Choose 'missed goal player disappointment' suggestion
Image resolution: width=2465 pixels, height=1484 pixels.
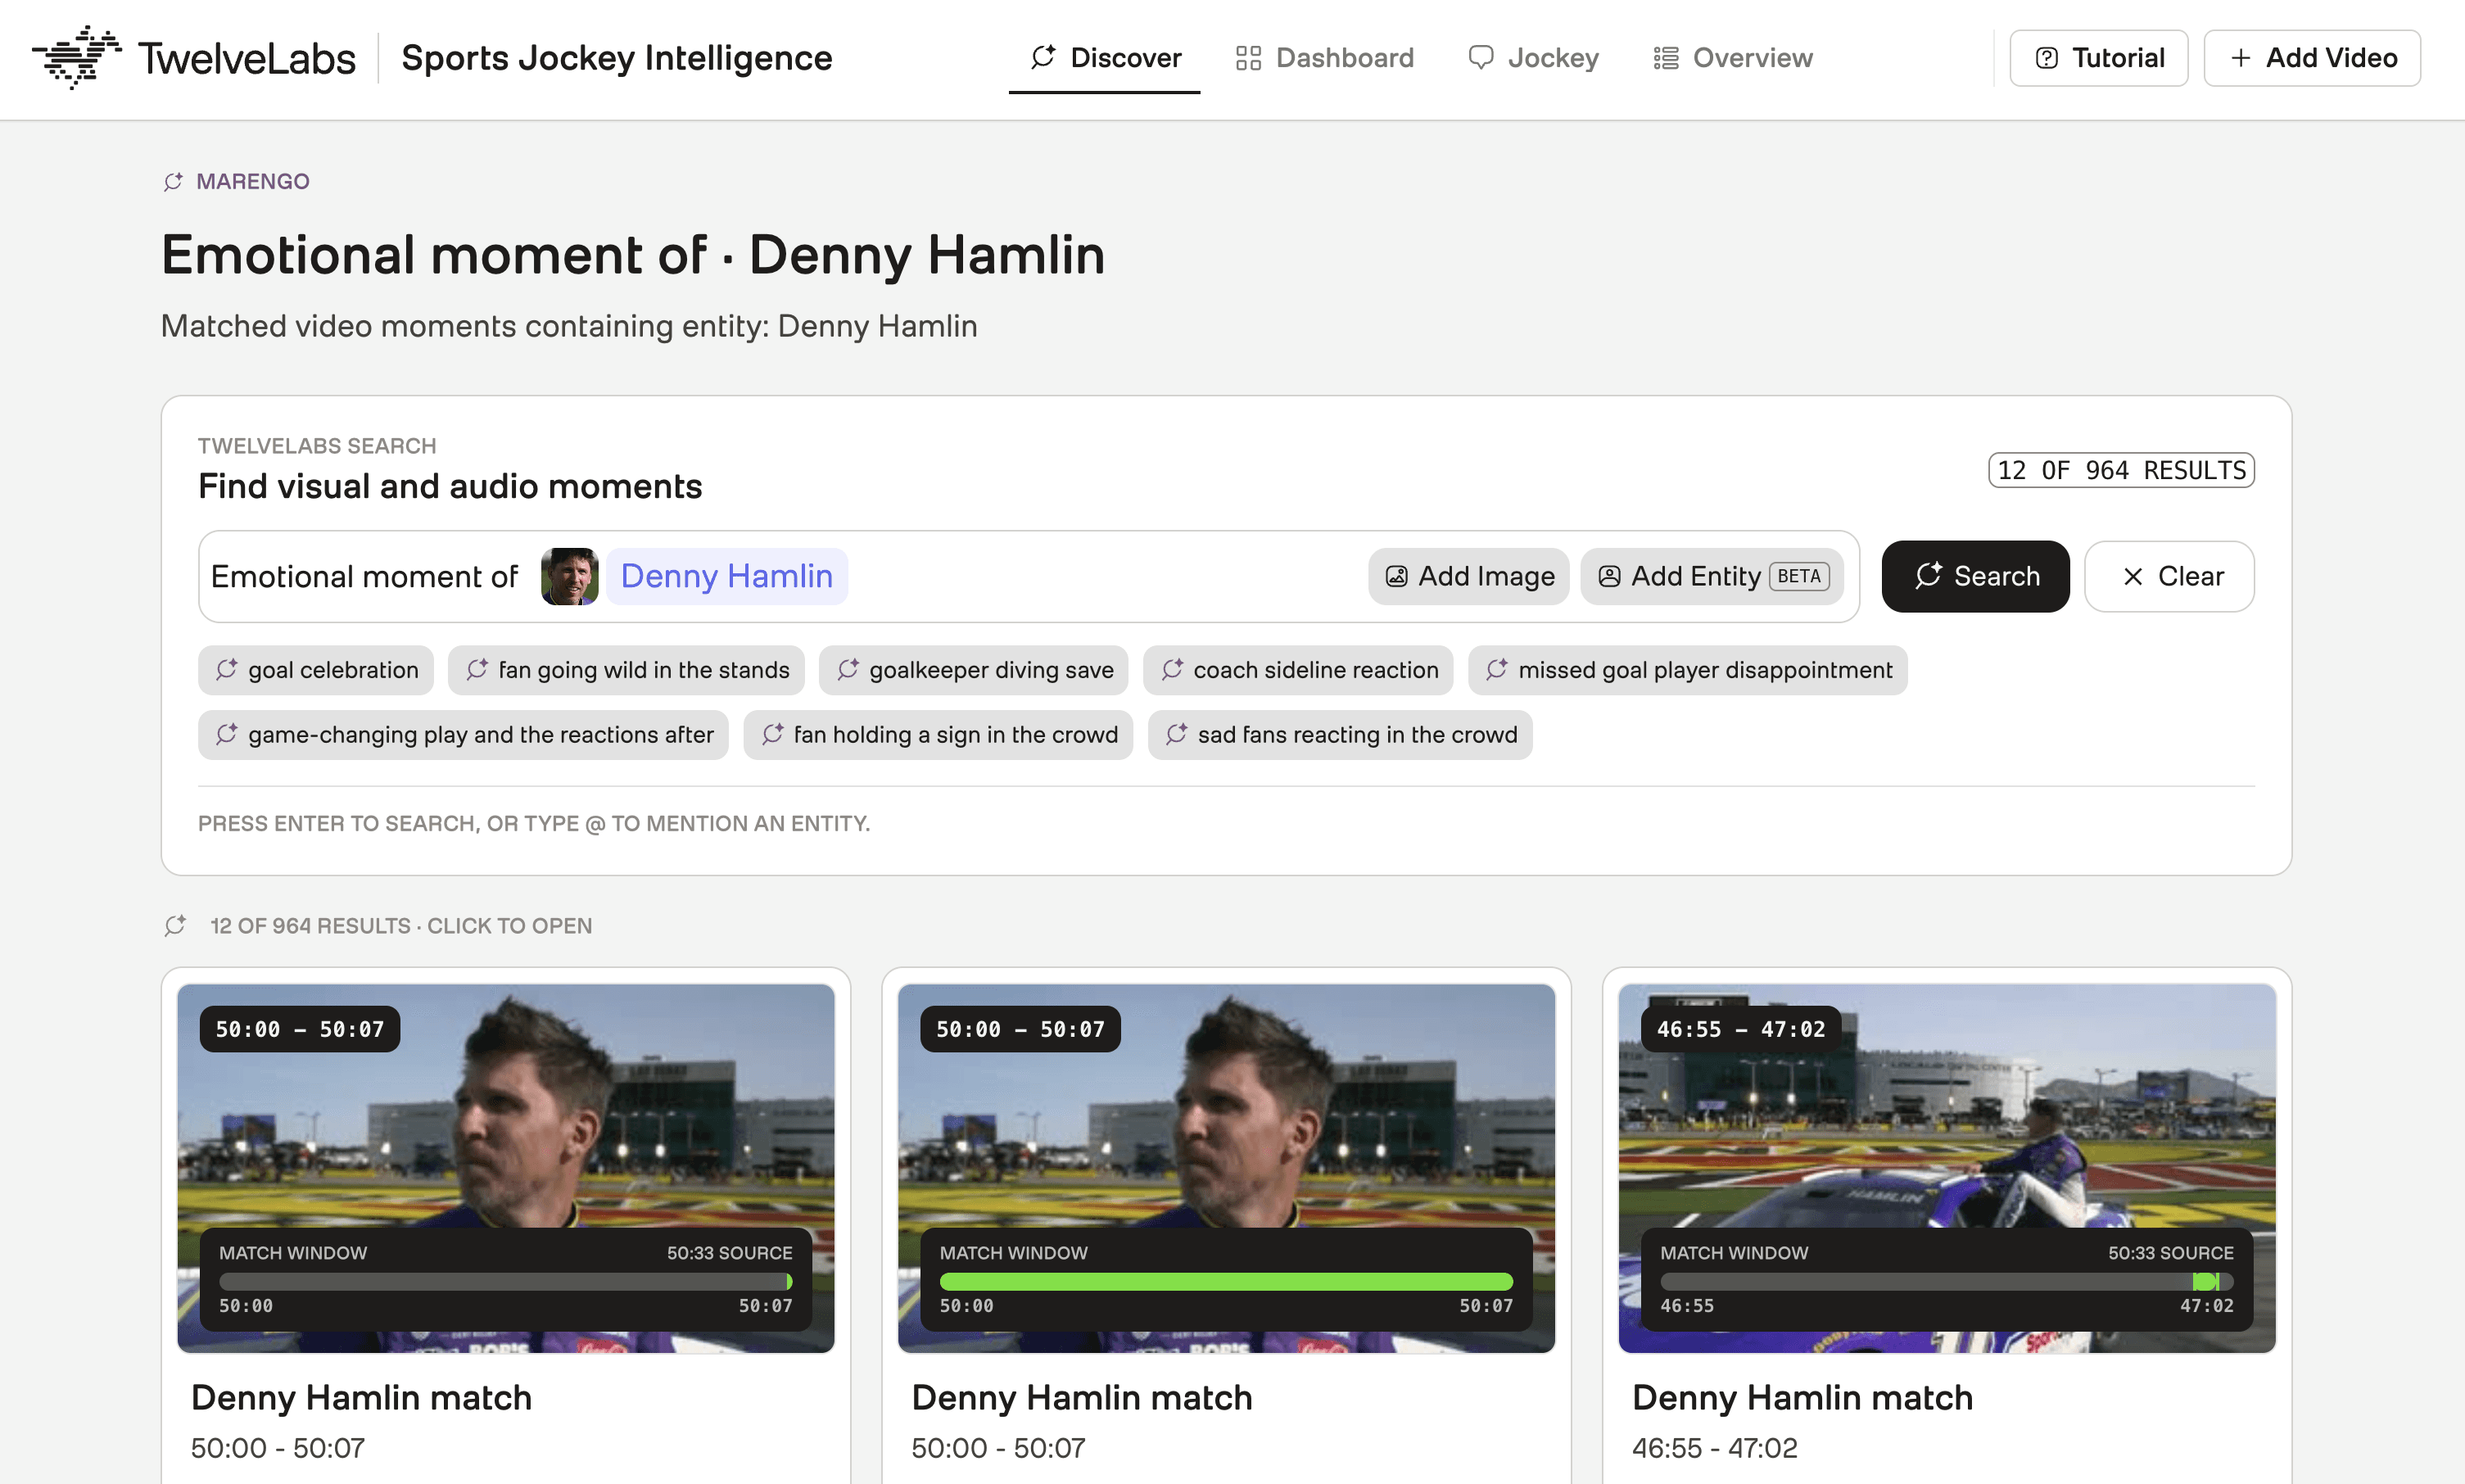1688,670
